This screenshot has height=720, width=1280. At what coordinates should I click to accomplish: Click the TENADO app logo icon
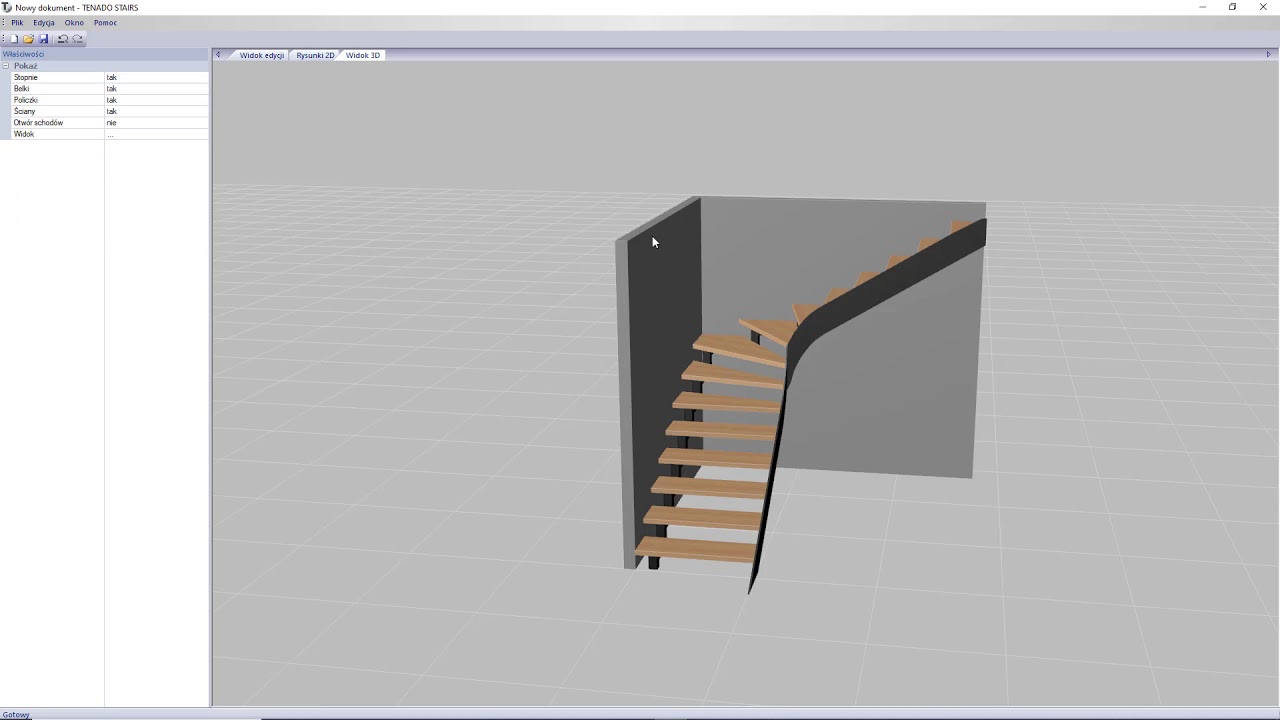(7, 7)
